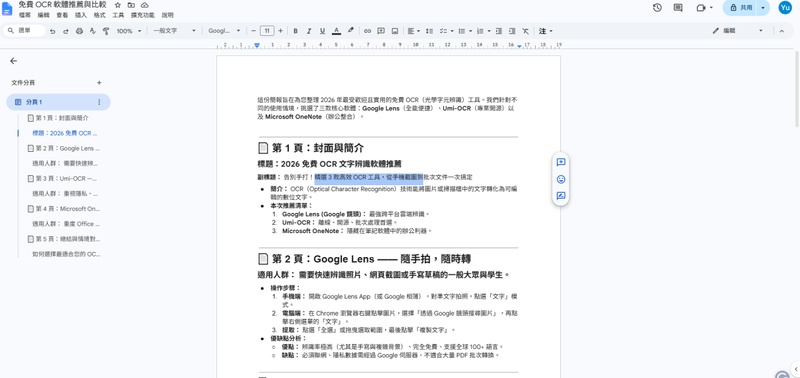The height and width of the screenshot is (378, 800).
Task: Open the 查看 menu
Action: (62, 15)
